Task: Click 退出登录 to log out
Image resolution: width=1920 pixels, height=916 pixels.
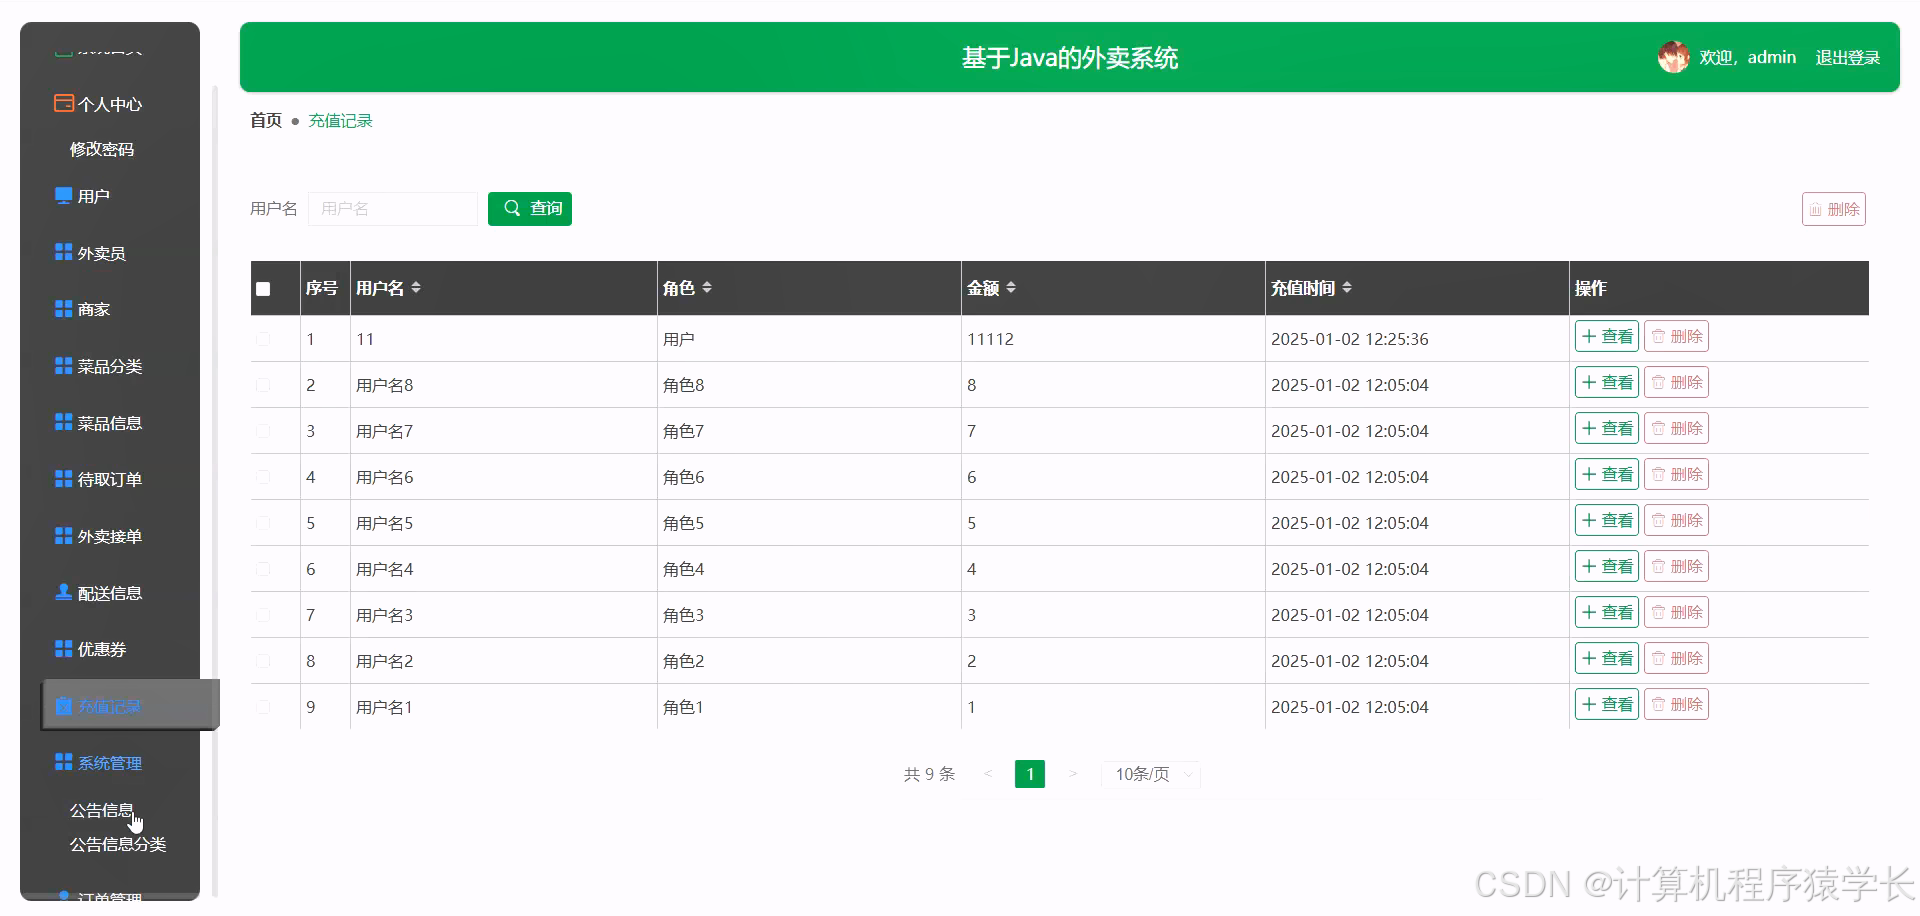Action: click(x=1847, y=57)
